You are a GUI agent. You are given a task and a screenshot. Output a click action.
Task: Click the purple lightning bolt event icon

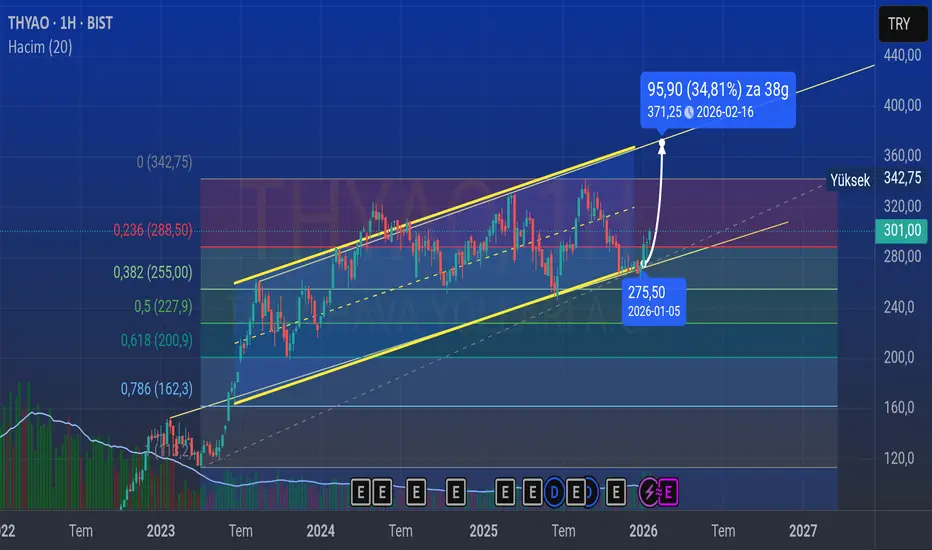tap(648, 492)
